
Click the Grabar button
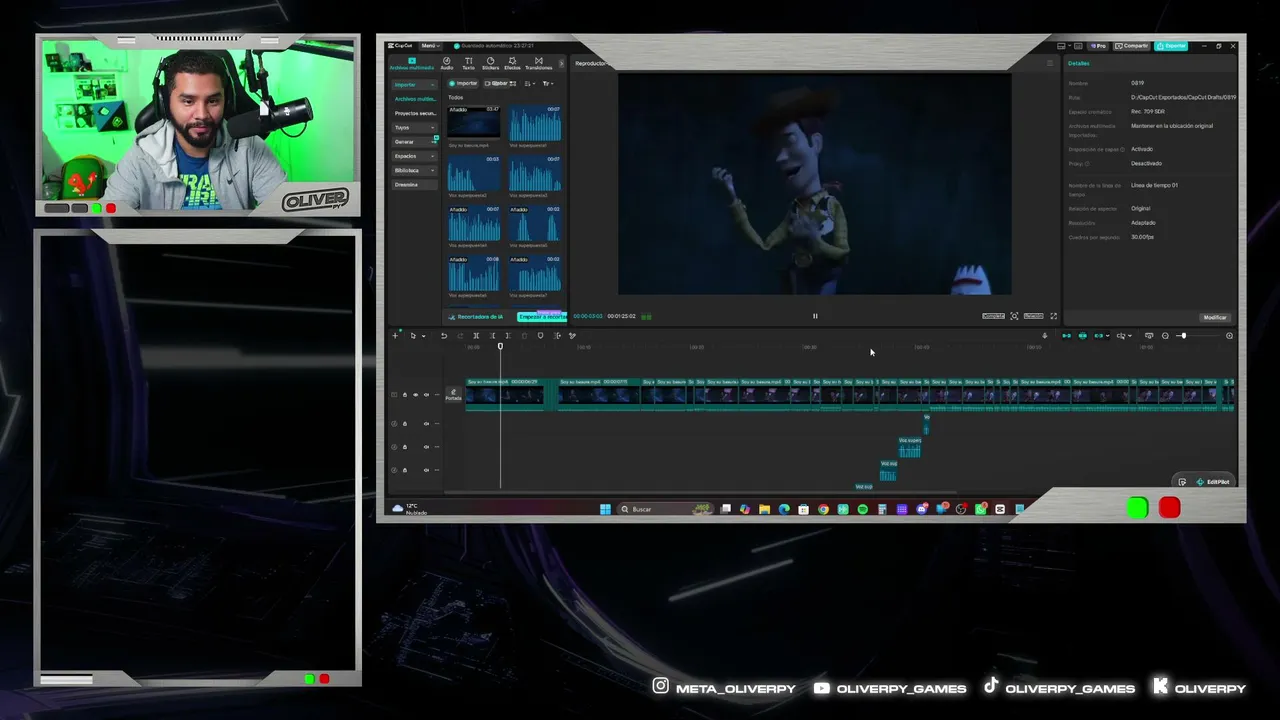[x=499, y=83]
